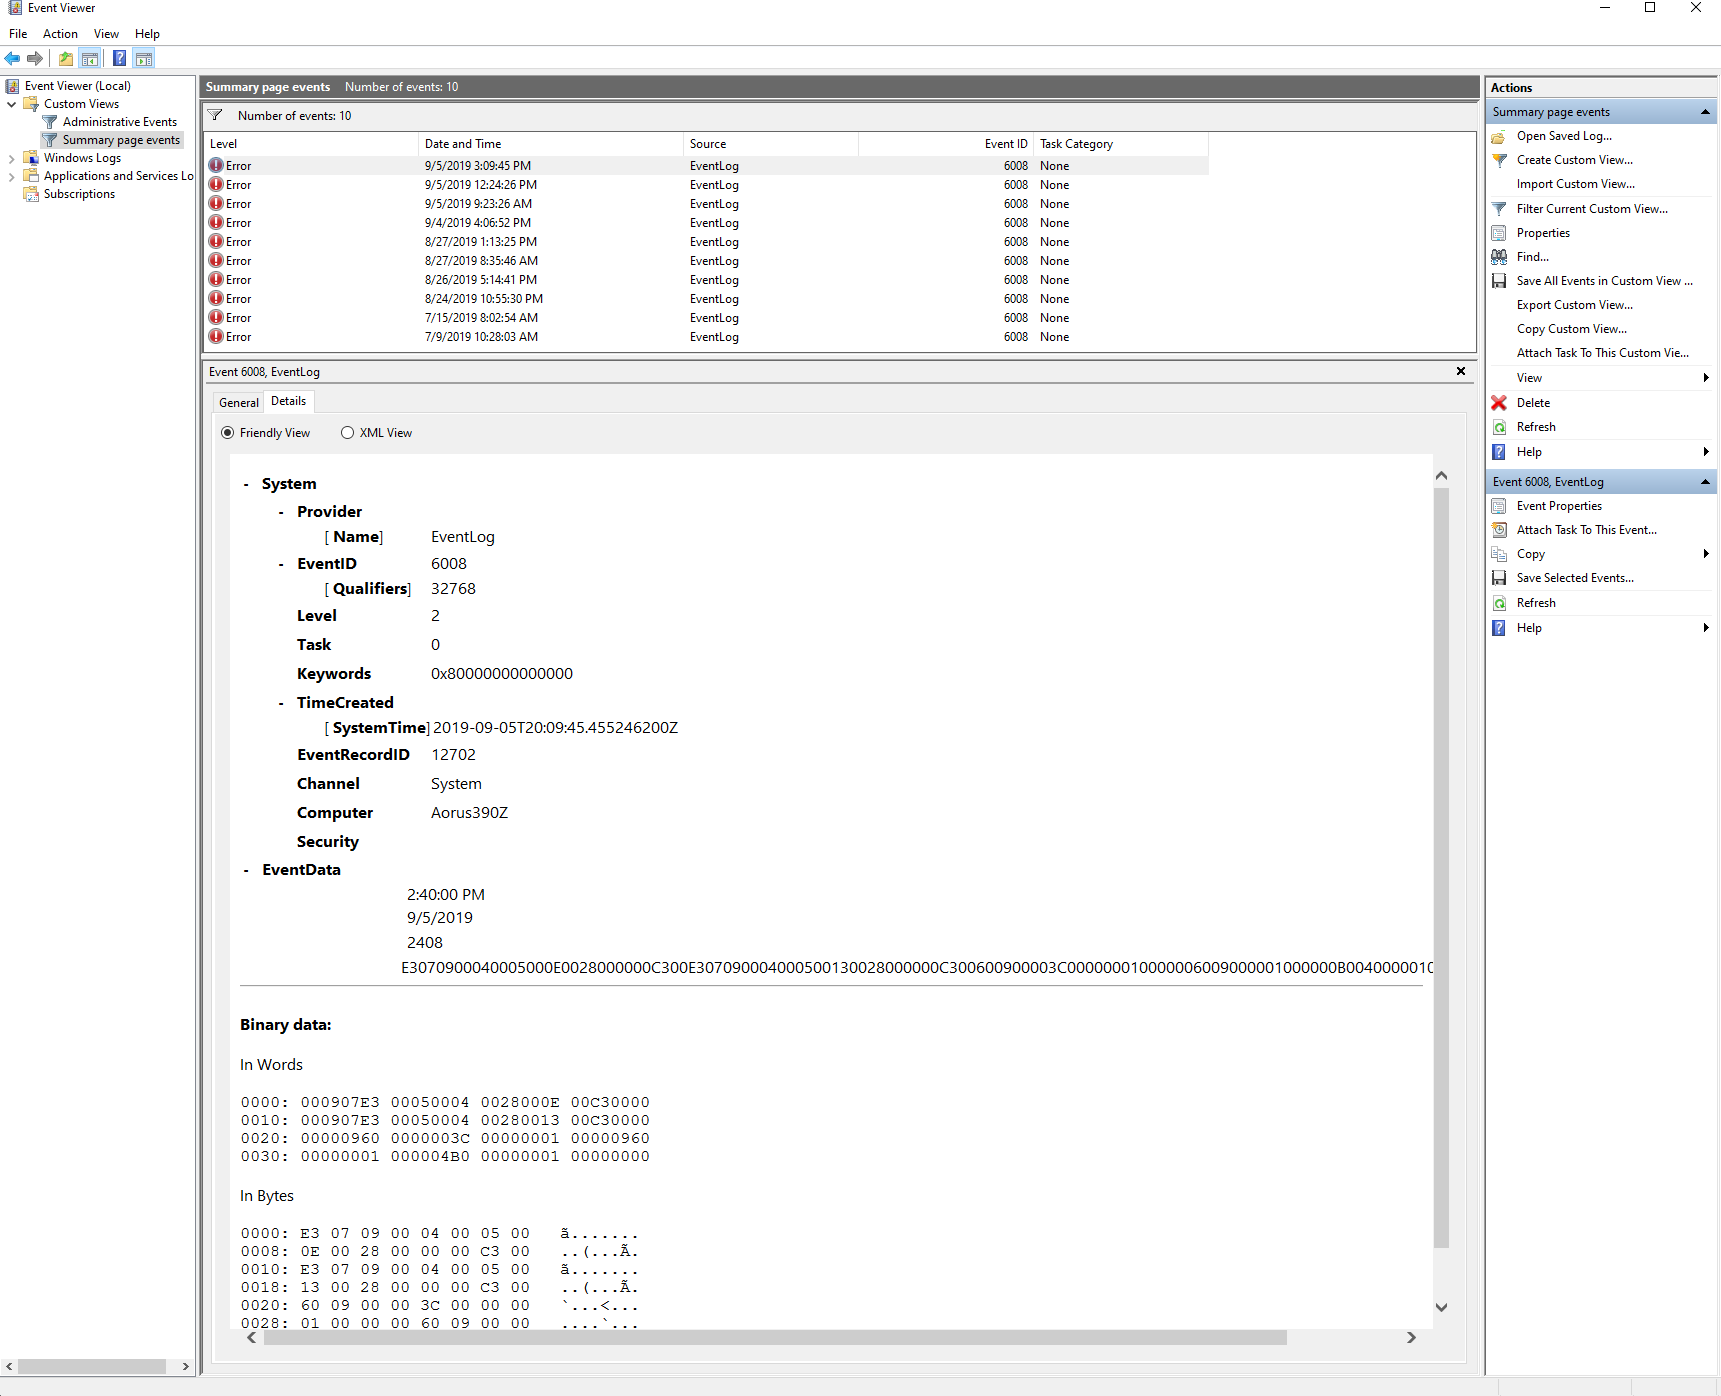
Task: Sort by Date and Time column header
Action: click(x=550, y=144)
